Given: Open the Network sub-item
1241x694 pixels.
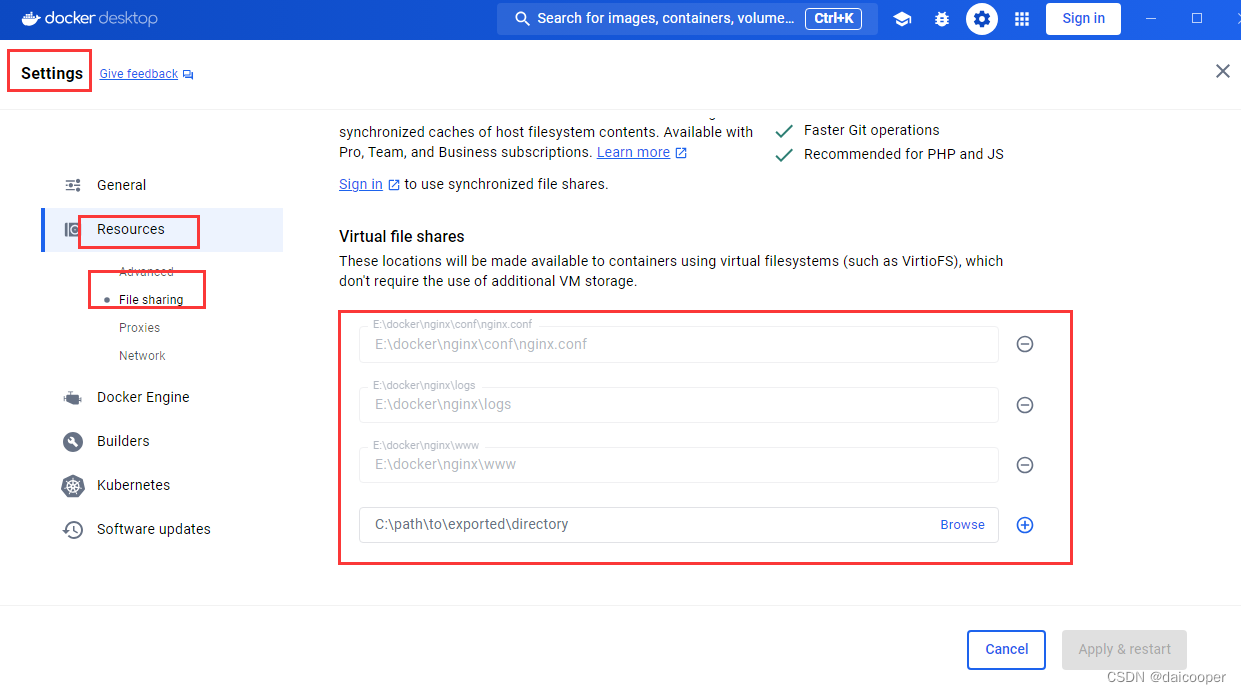Looking at the screenshot, I should [143, 356].
